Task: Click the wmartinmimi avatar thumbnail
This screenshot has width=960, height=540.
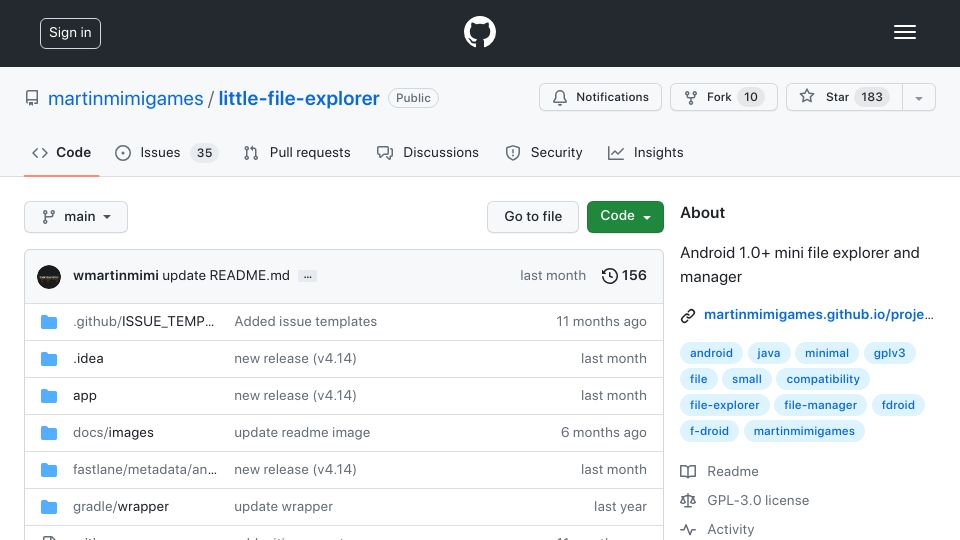Action: 49,277
